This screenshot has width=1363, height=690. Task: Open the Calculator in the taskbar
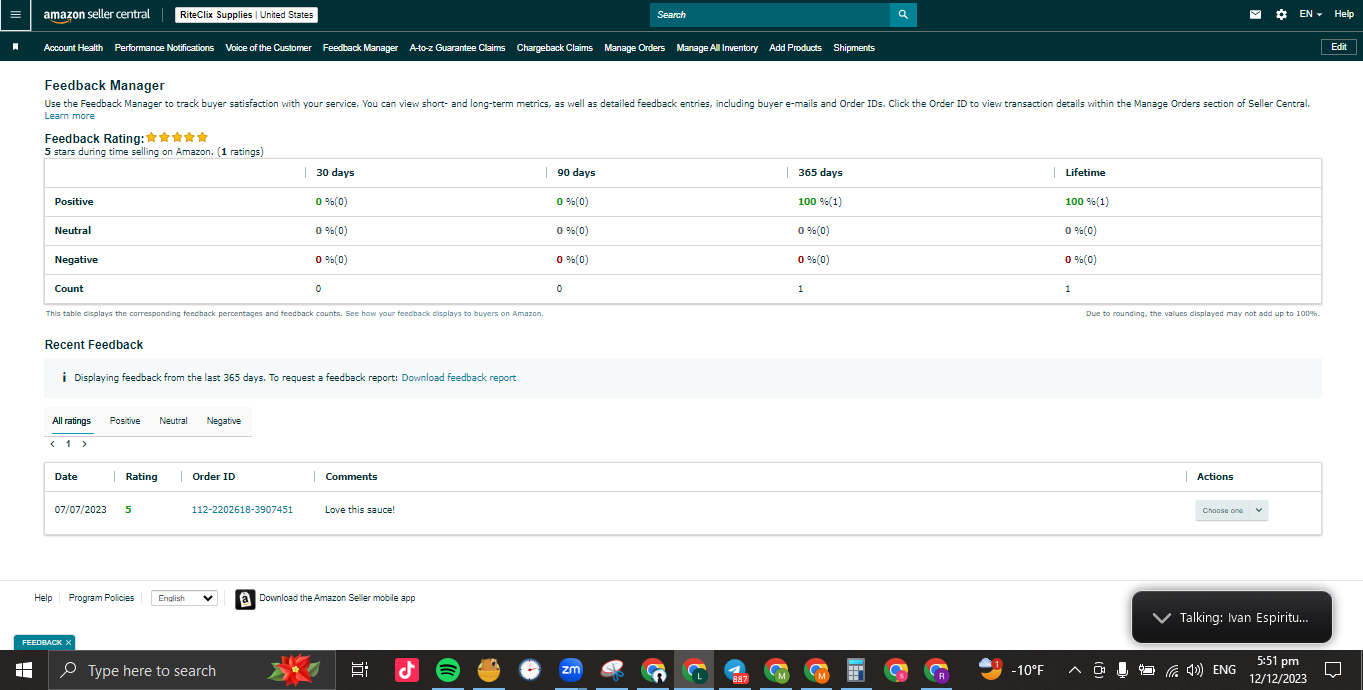coord(855,670)
